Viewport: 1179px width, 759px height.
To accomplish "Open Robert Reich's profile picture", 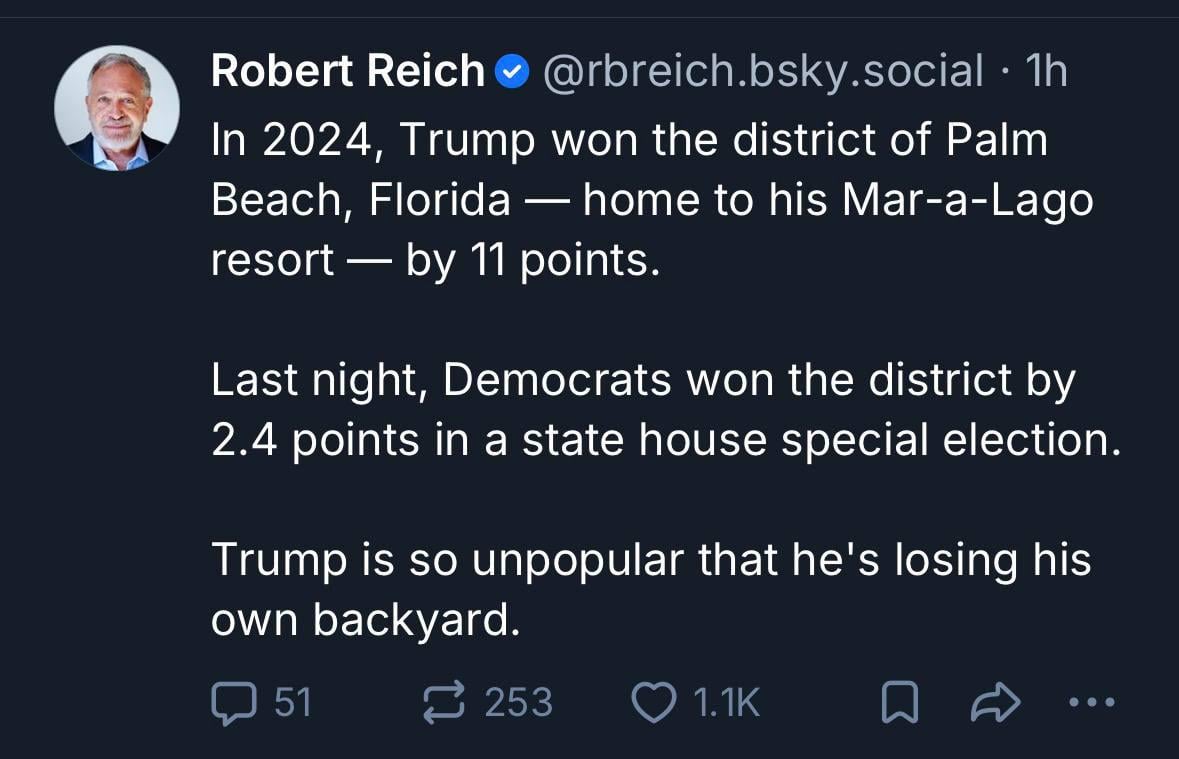I will [x=117, y=107].
